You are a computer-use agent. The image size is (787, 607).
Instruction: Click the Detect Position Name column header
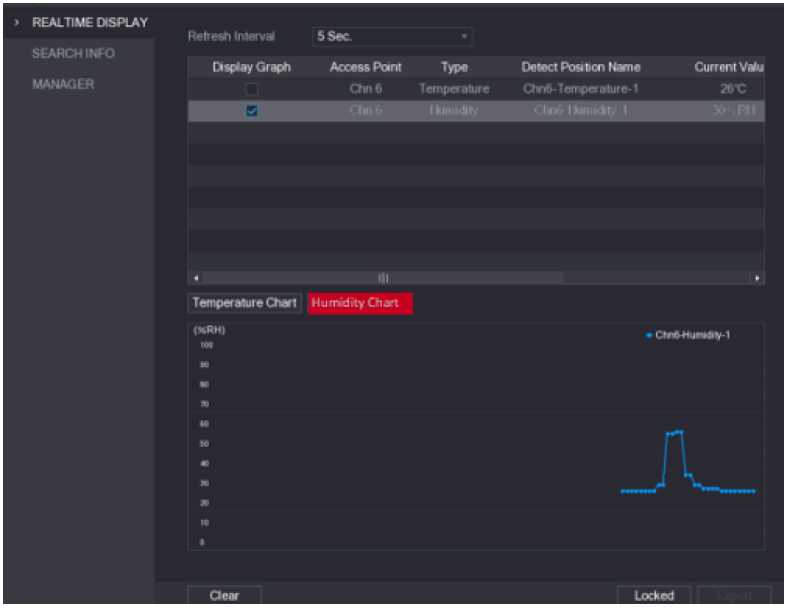coord(581,67)
